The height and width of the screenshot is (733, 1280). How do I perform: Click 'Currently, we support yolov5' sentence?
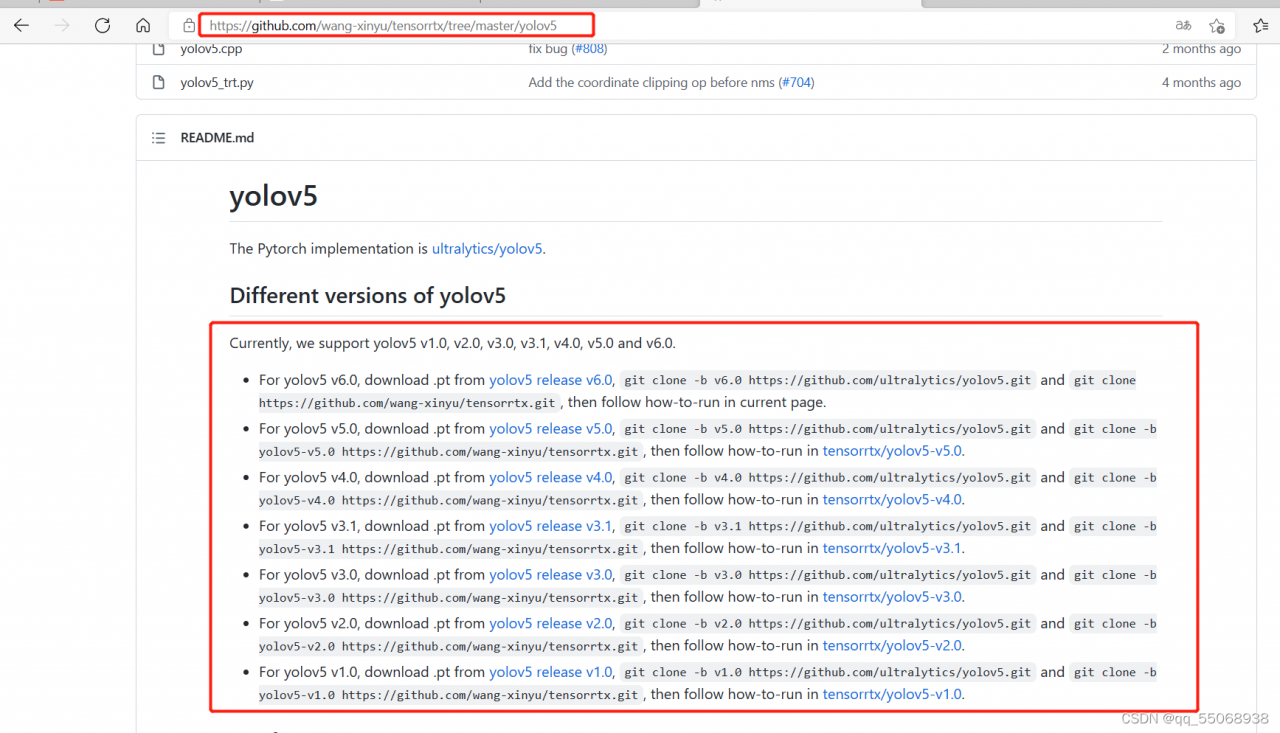[453, 343]
